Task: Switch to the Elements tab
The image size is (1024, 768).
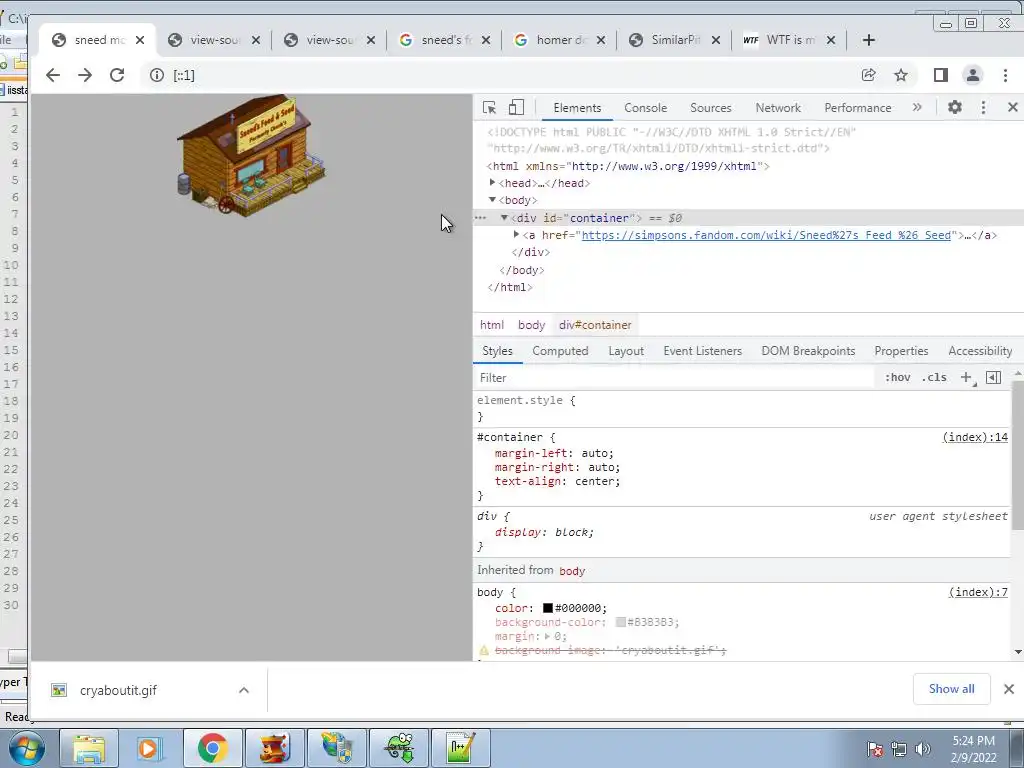Action: coord(577,108)
